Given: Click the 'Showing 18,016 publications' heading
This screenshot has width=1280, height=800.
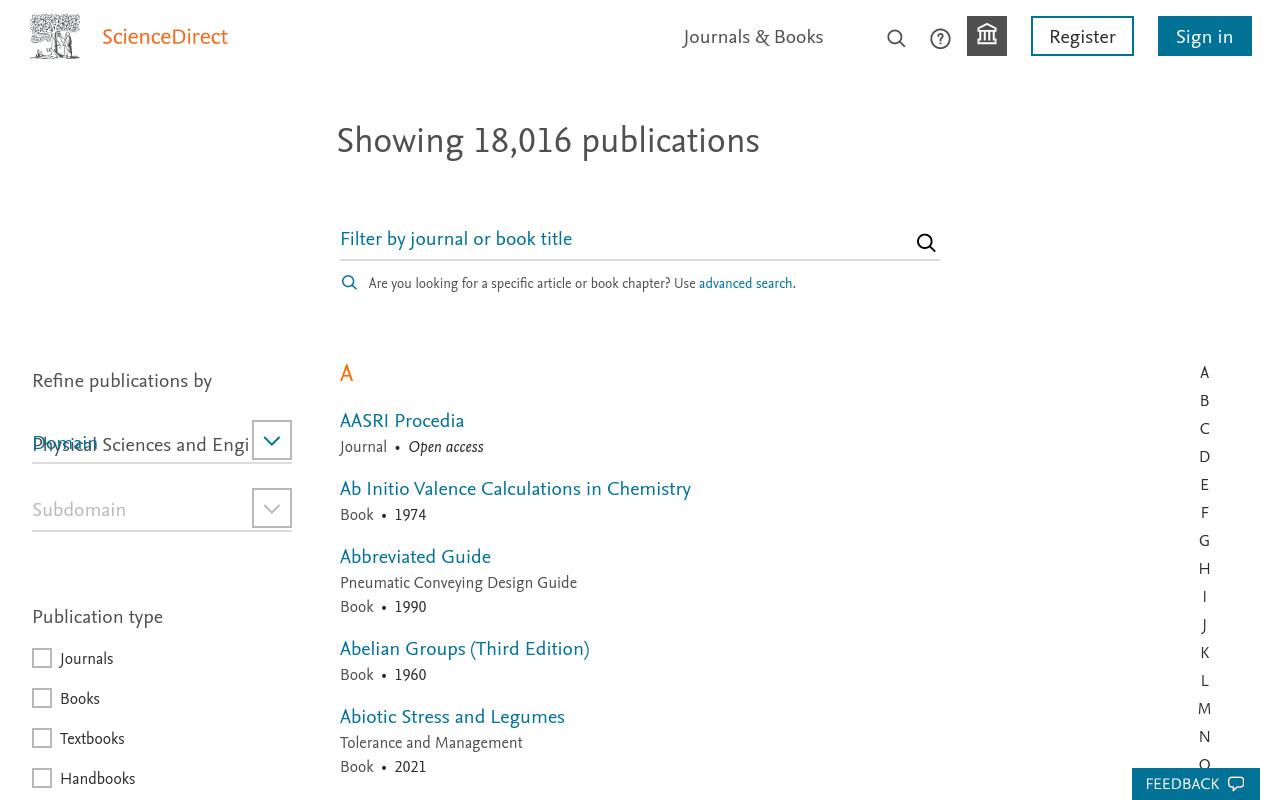Looking at the screenshot, I should click(548, 142).
